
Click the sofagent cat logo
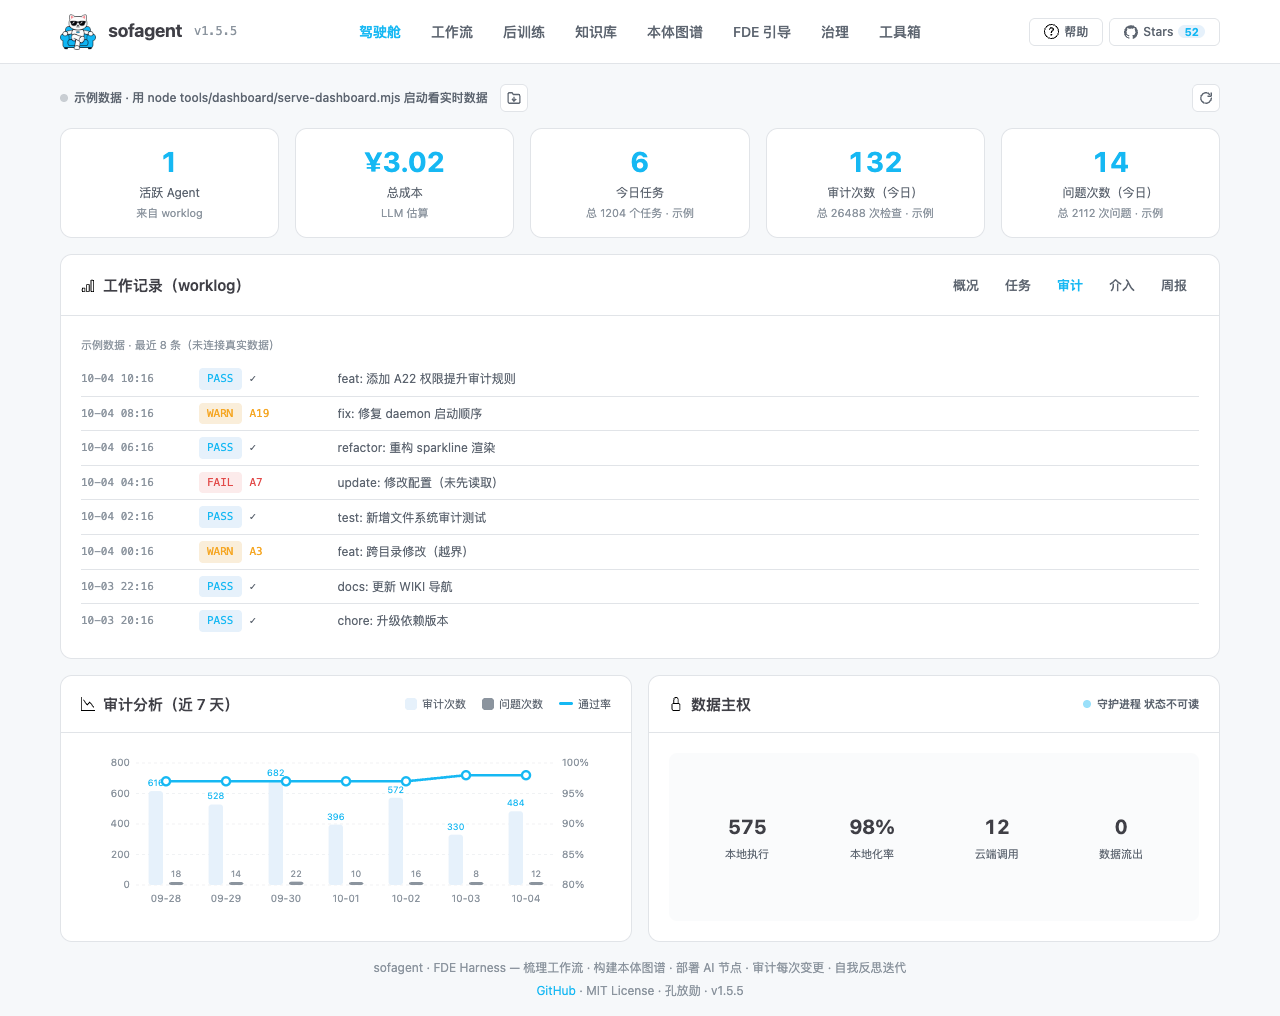point(78,32)
